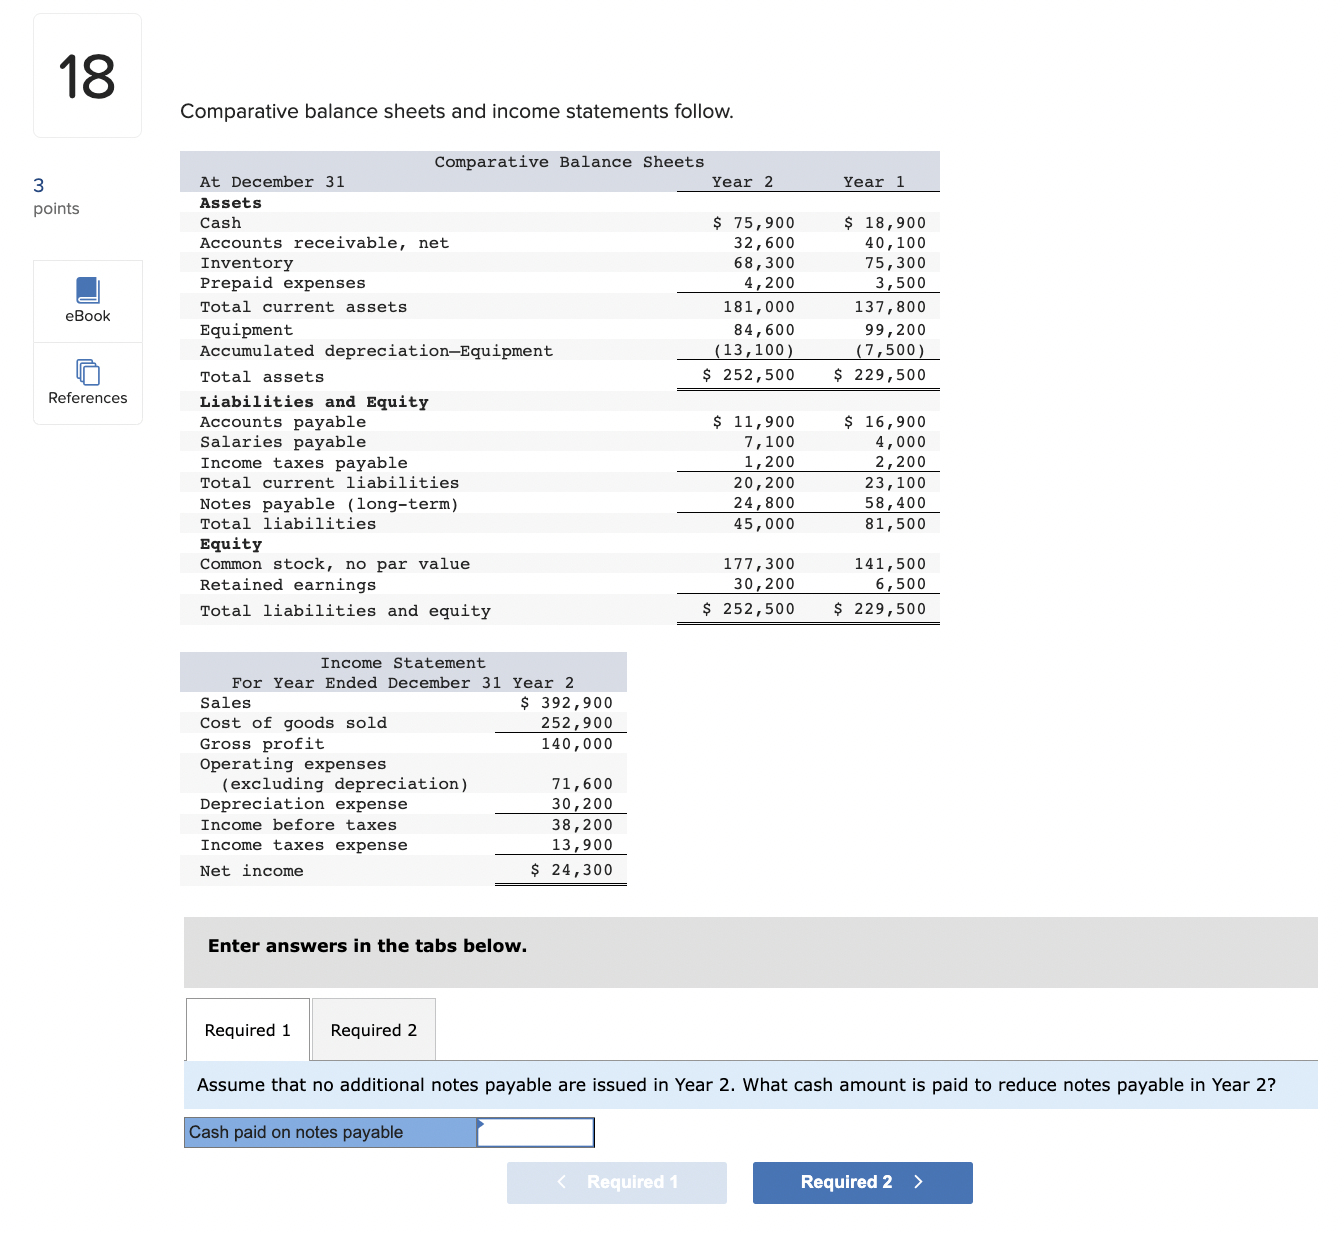Click the Required 2 navigation button
1342x1234 pixels.
[x=862, y=1182]
